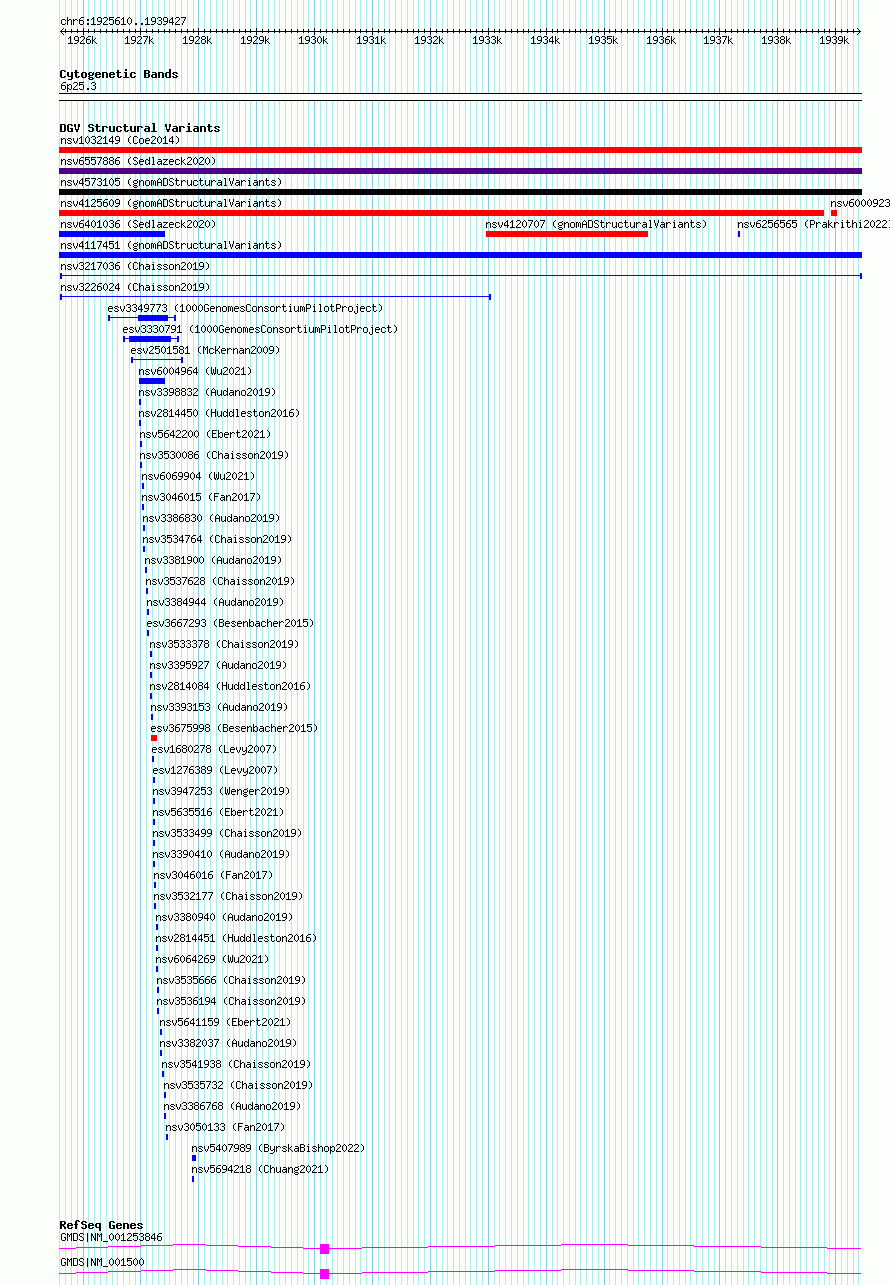Click nsv3537628 (Chaisson2019) label
The height and width of the screenshot is (1285, 890).
(220, 581)
